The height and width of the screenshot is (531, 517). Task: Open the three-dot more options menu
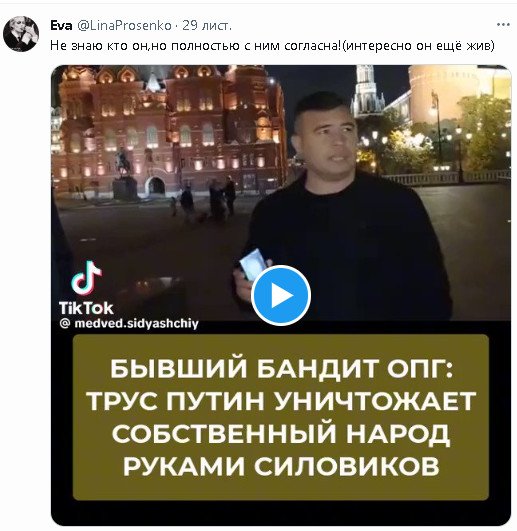[503, 25]
